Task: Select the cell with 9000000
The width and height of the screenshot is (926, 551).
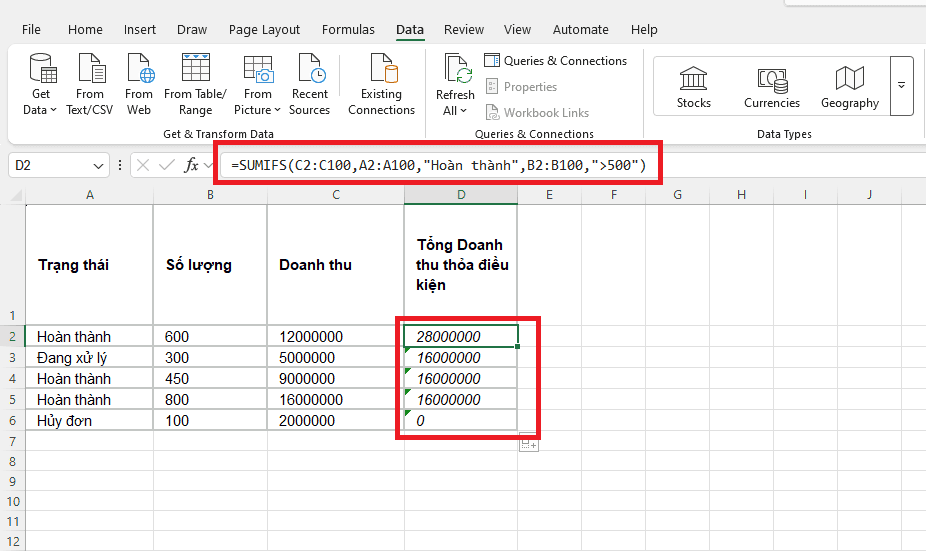Action: pos(335,379)
